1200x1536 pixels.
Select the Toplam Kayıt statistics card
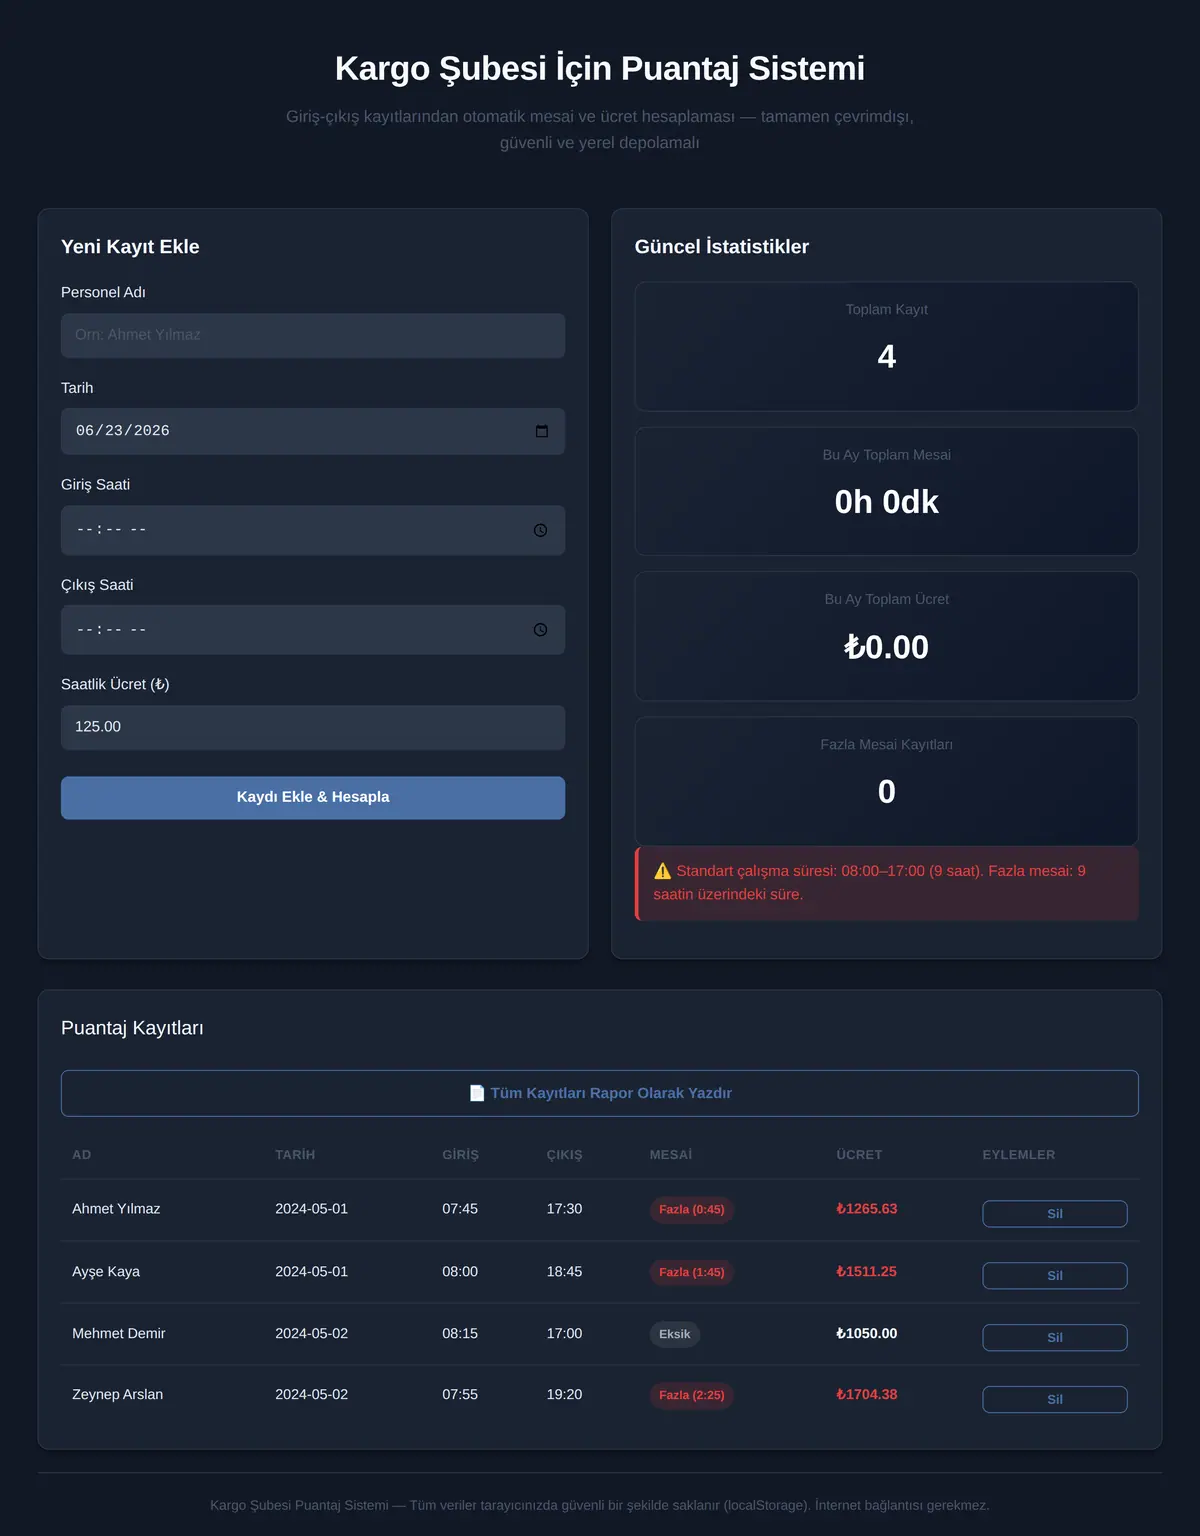coord(887,346)
